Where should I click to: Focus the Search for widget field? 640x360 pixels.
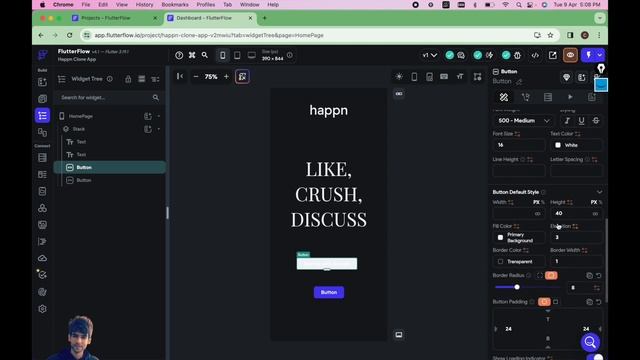pos(109,98)
